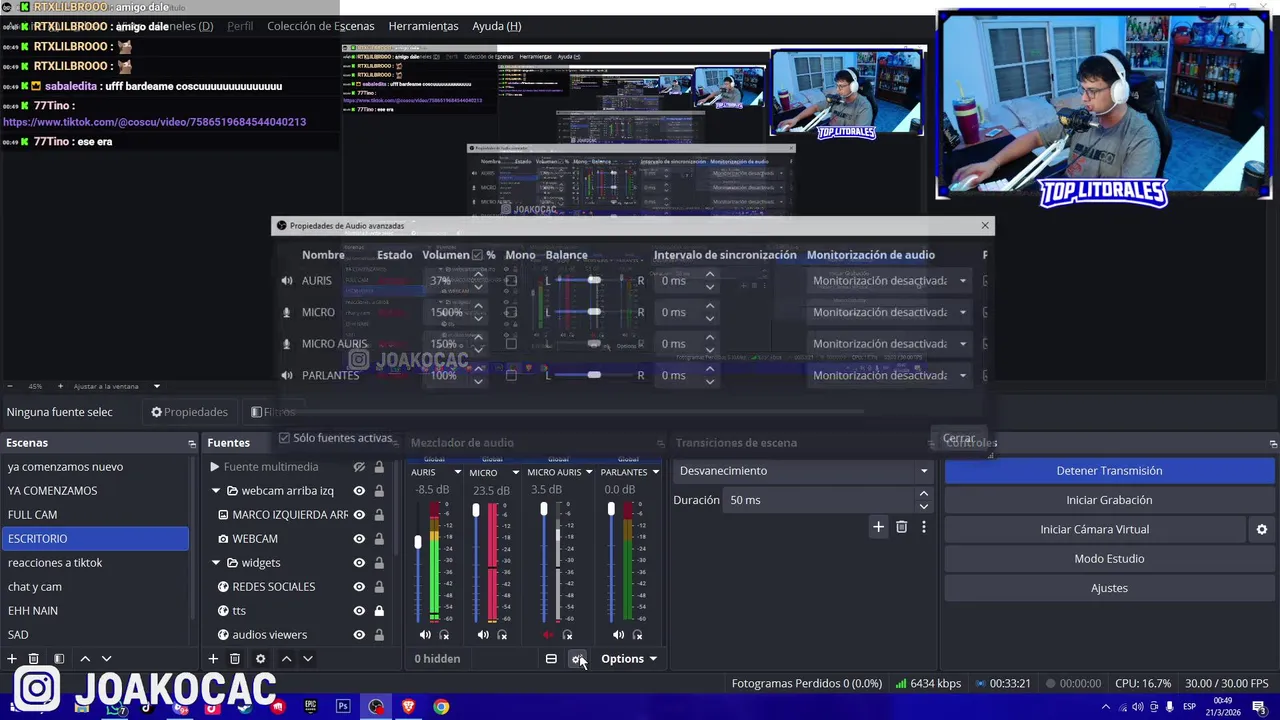
Task: Open Brave browser from the taskbar
Action: pyautogui.click(x=408, y=707)
